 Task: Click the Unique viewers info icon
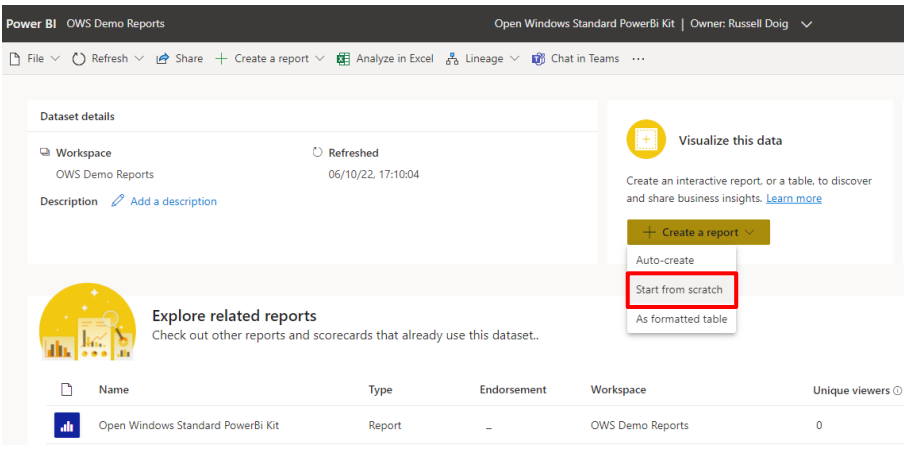pos(898,390)
